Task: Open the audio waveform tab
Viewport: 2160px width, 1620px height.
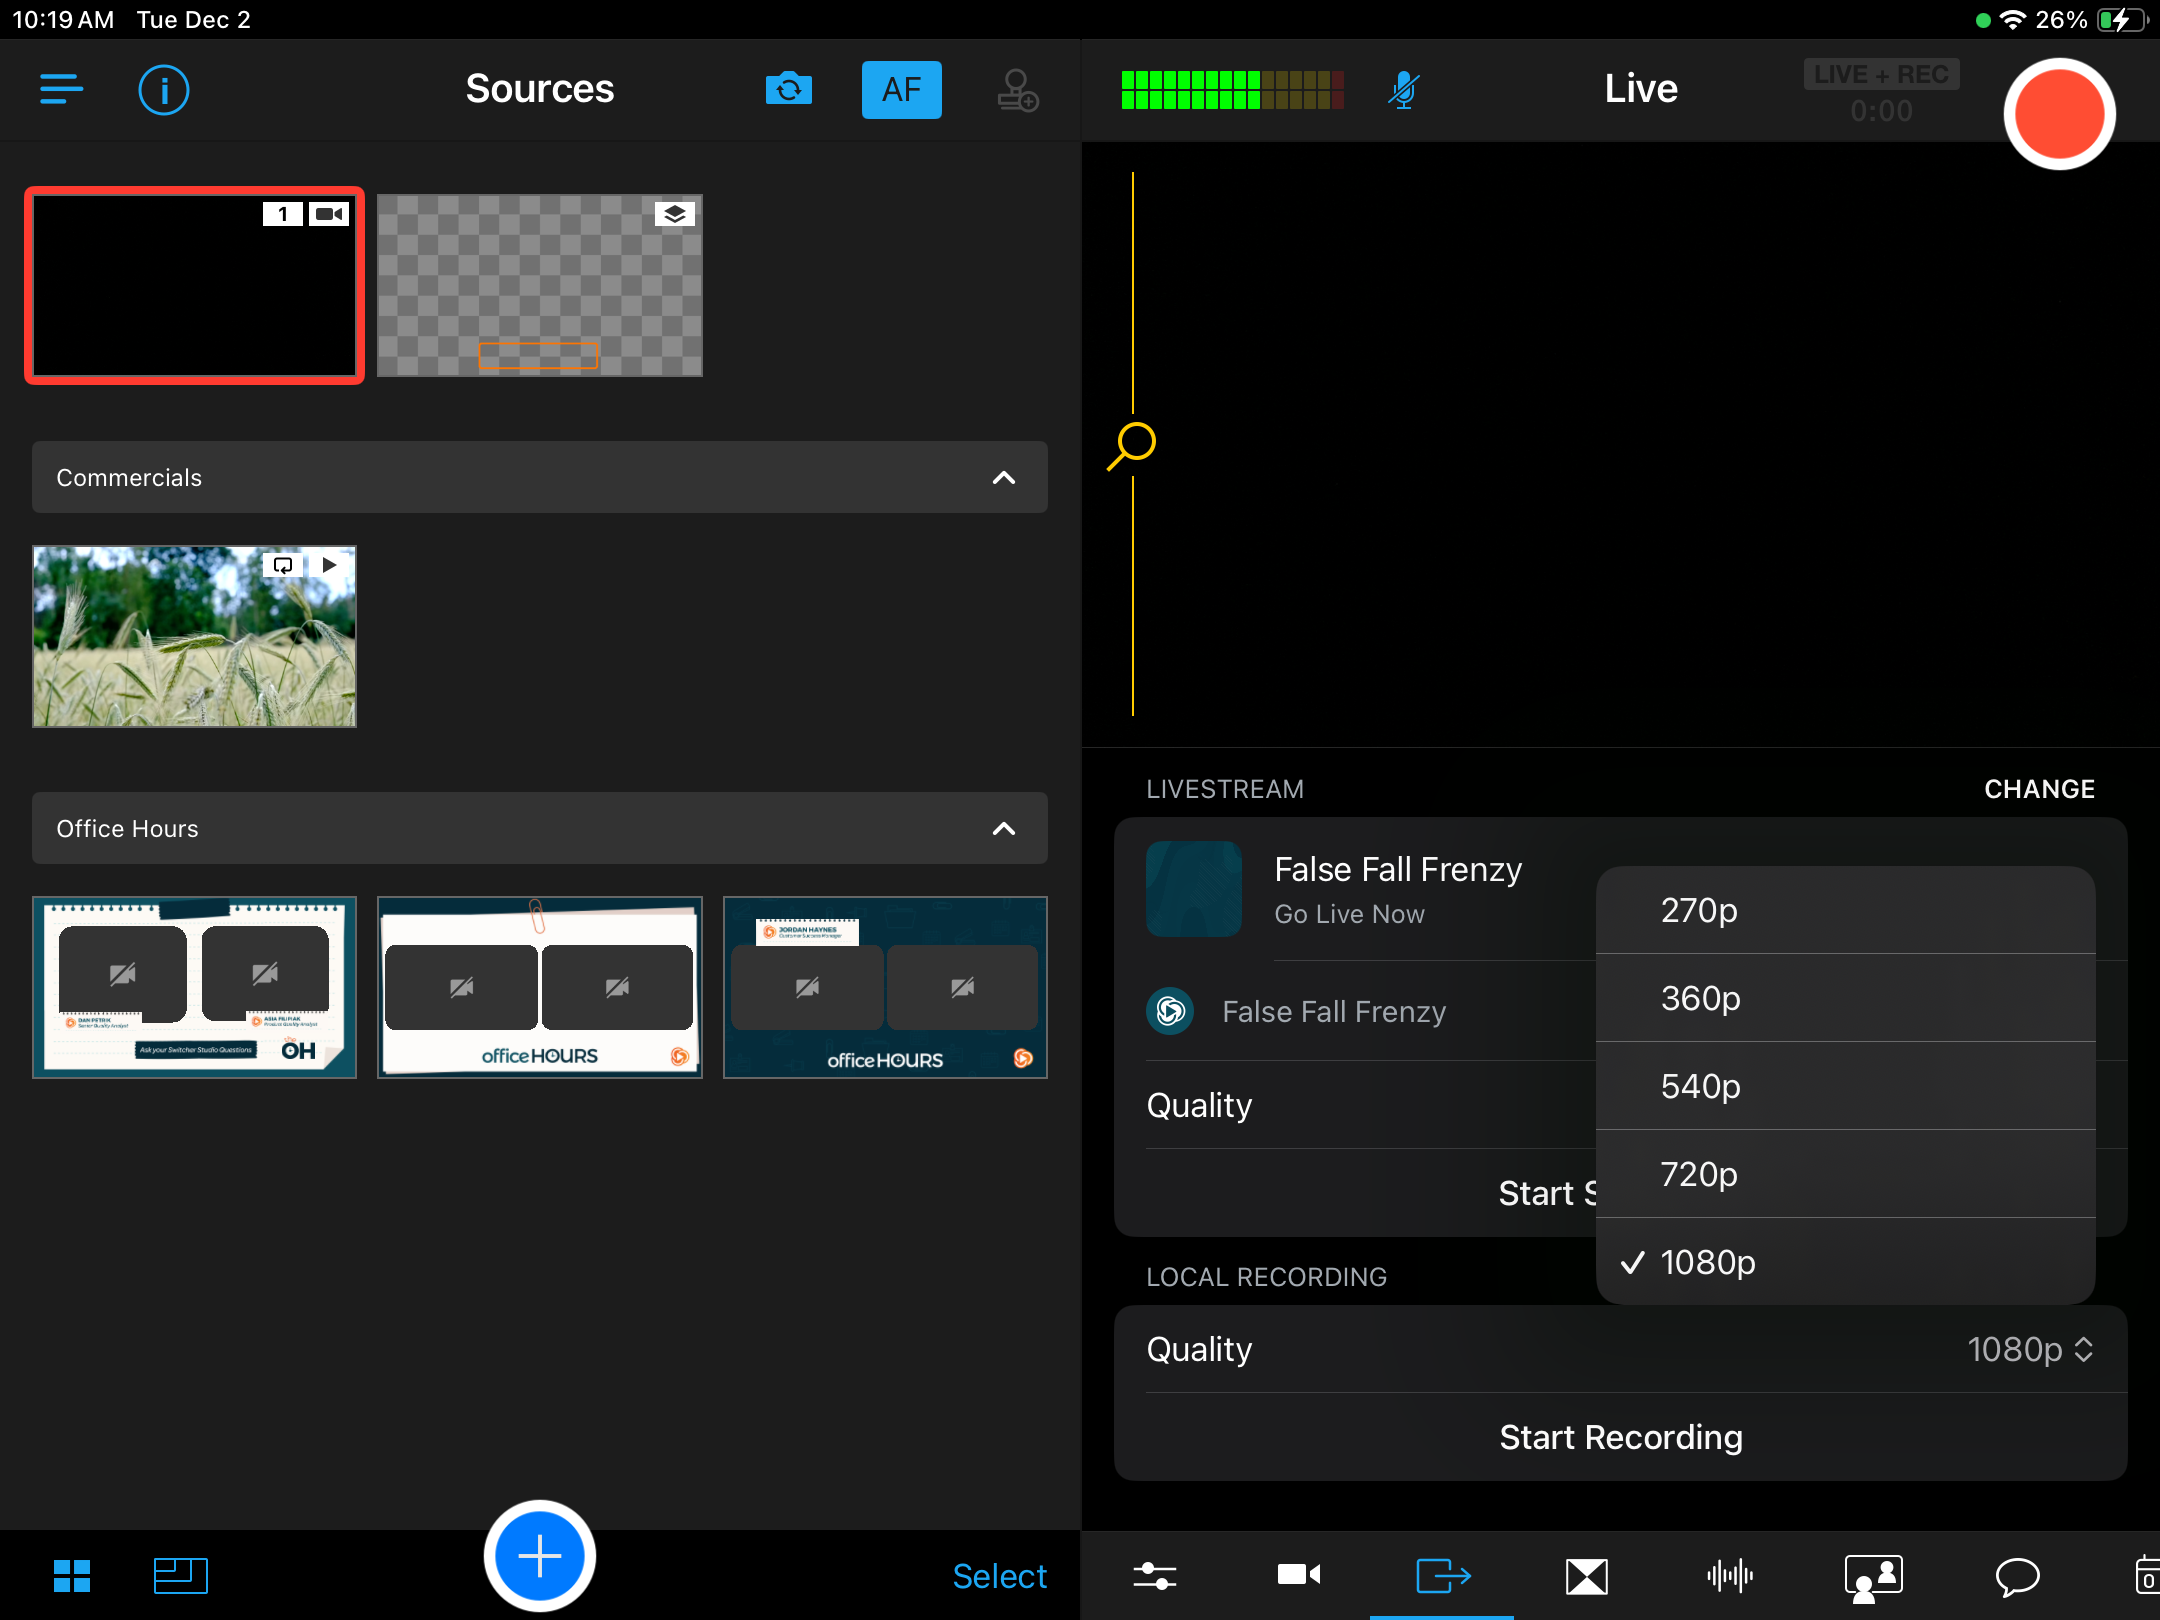Action: tap(1729, 1576)
